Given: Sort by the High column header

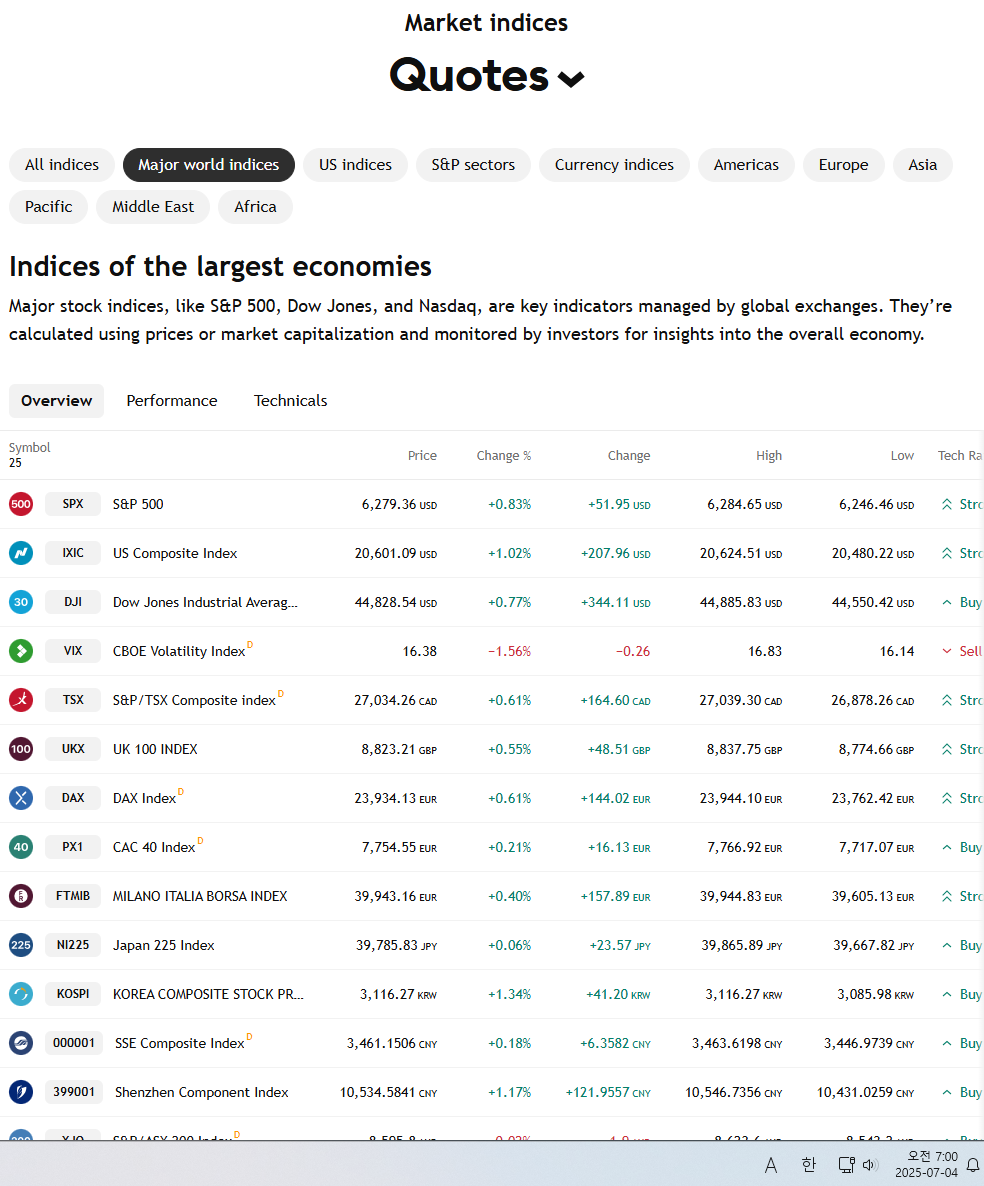Looking at the screenshot, I should coord(768,455).
